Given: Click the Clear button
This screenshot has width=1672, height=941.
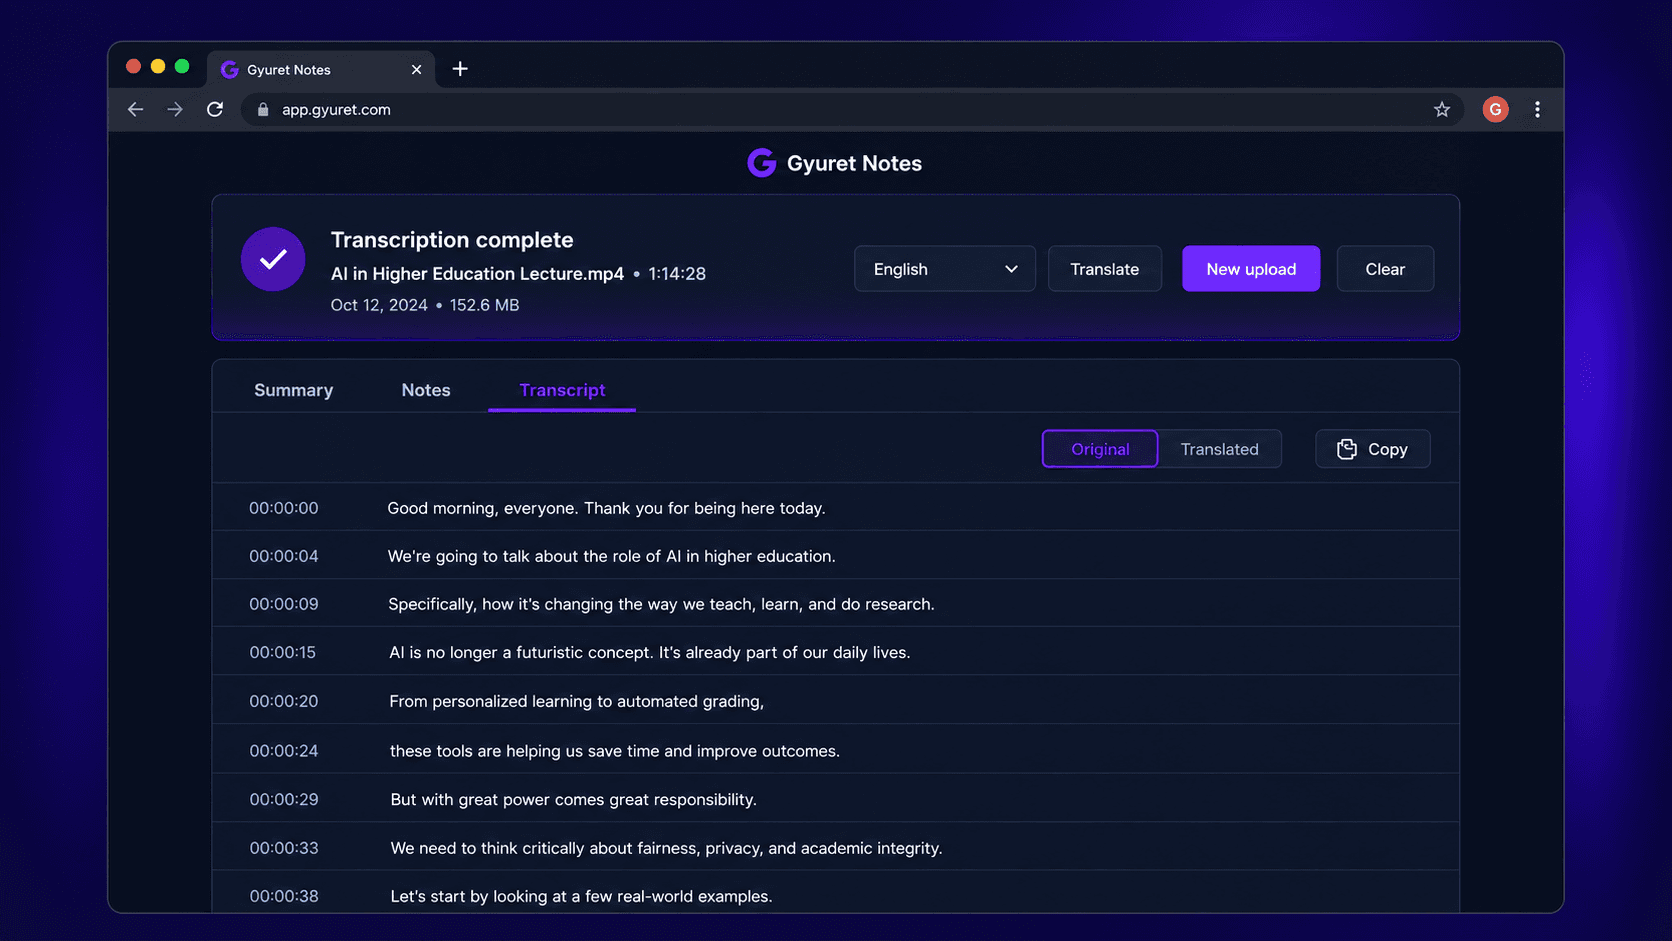Looking at the screenshot, I should (1385, 269).
